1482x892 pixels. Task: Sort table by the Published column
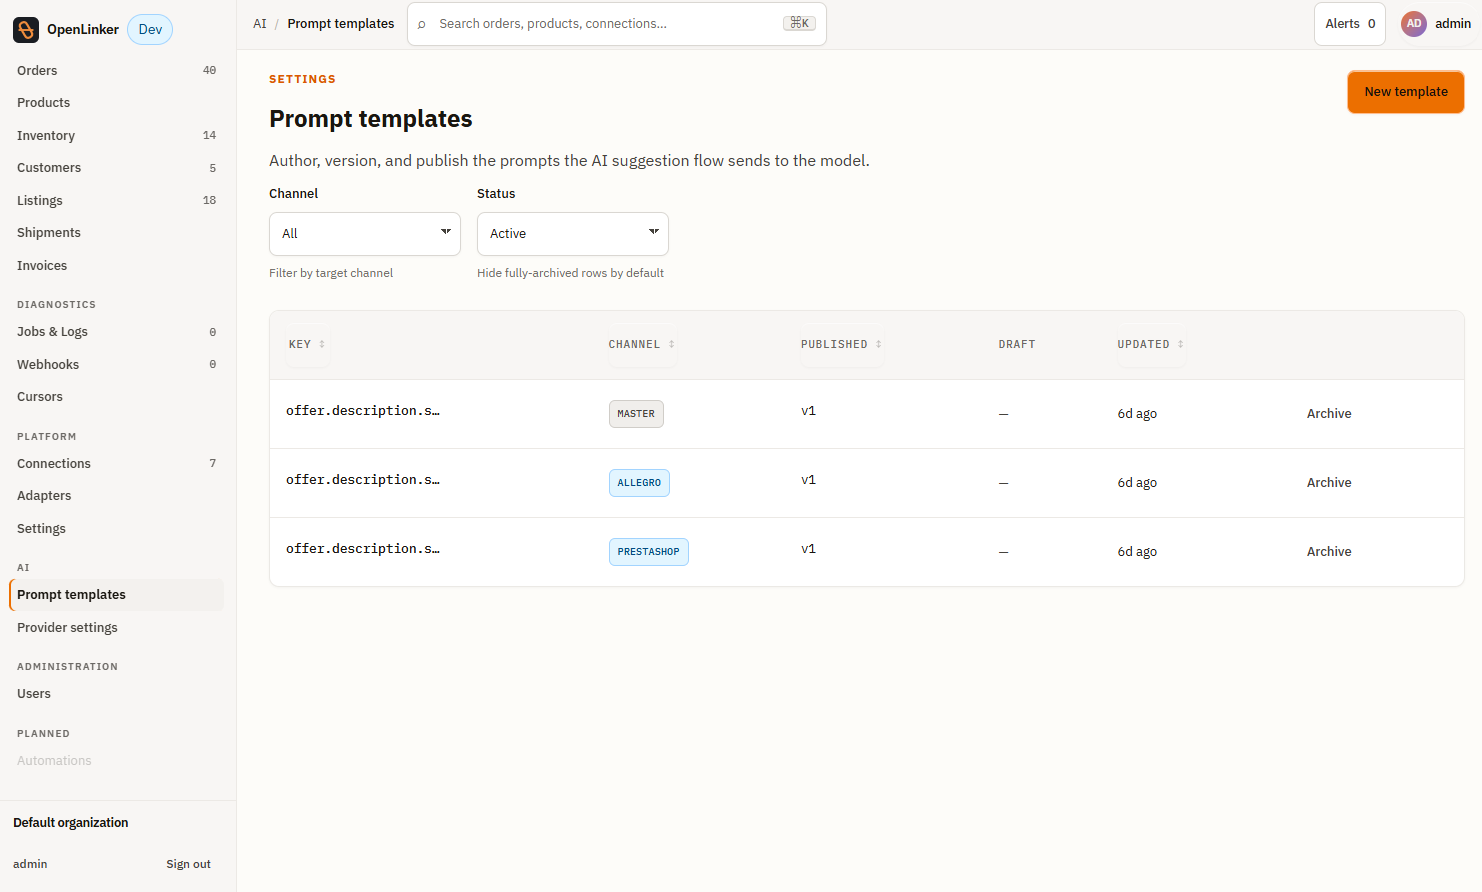coord(841,344)
